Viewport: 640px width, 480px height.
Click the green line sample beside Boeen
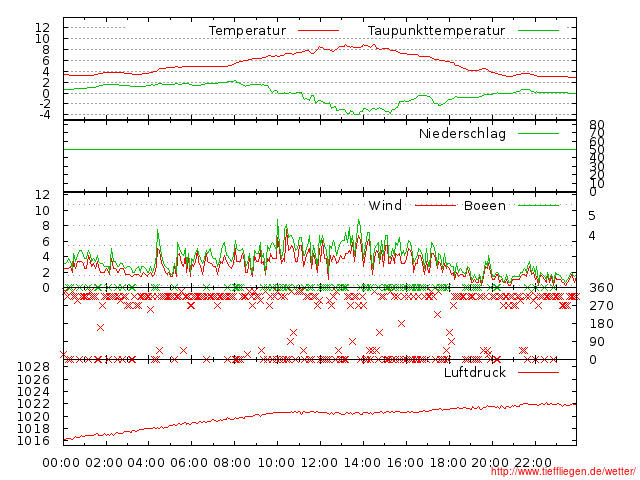[538, 205]
